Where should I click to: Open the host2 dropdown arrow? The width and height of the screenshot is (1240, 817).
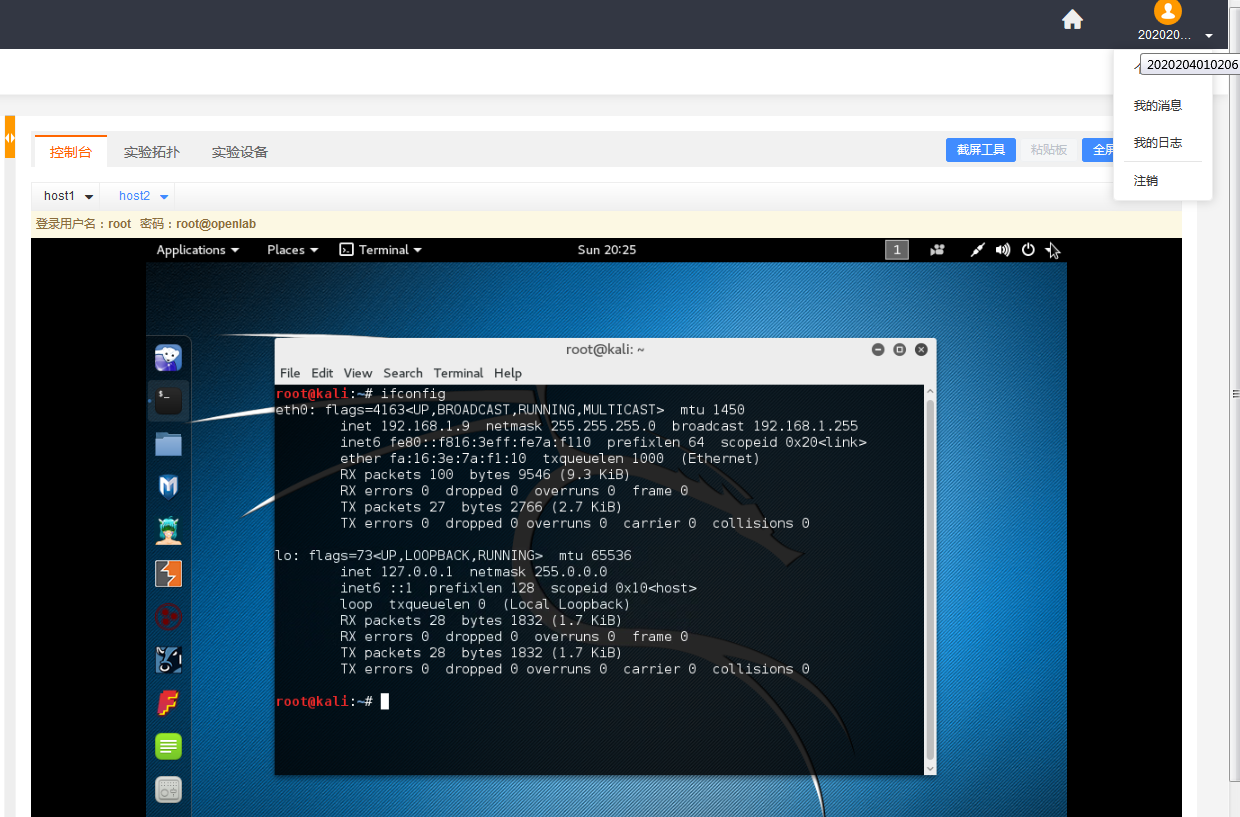coord(164,197)
